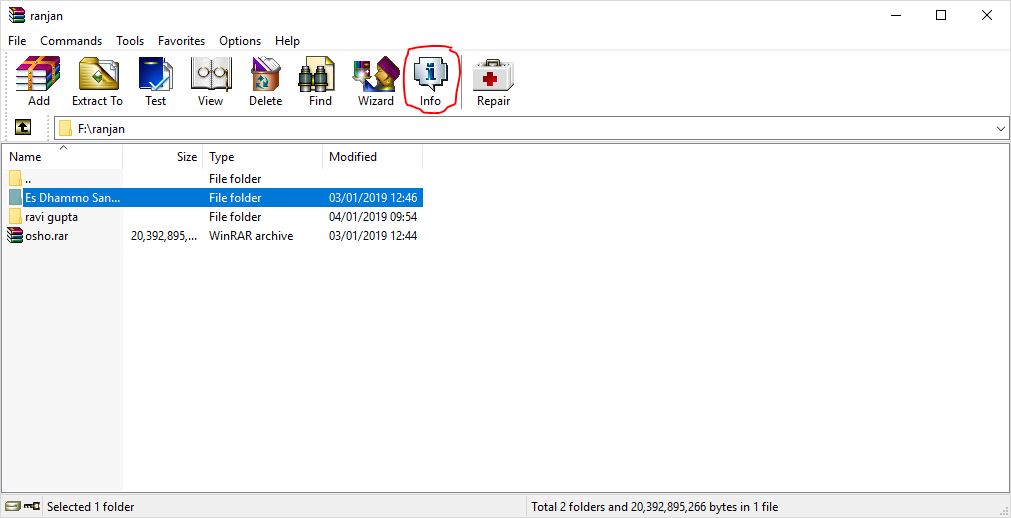The height and width of the screenshot is (518, 1011).
Task: Click the ravi gupta folder icon
Action: tap(15, 216)
